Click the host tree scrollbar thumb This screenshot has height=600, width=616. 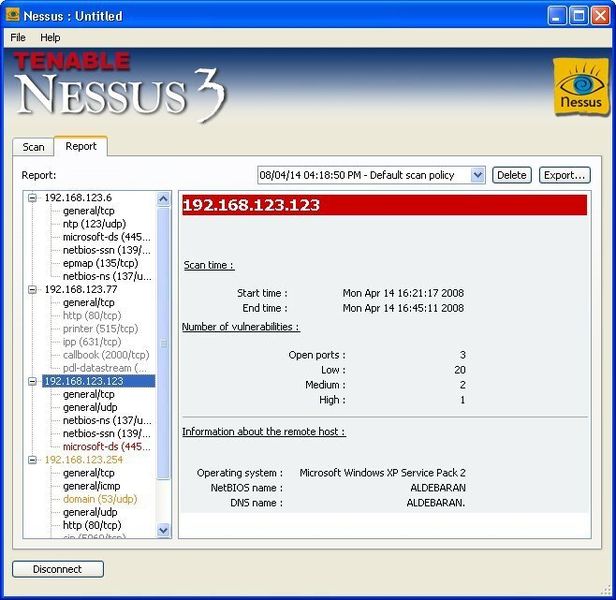(x=163, y=343)
